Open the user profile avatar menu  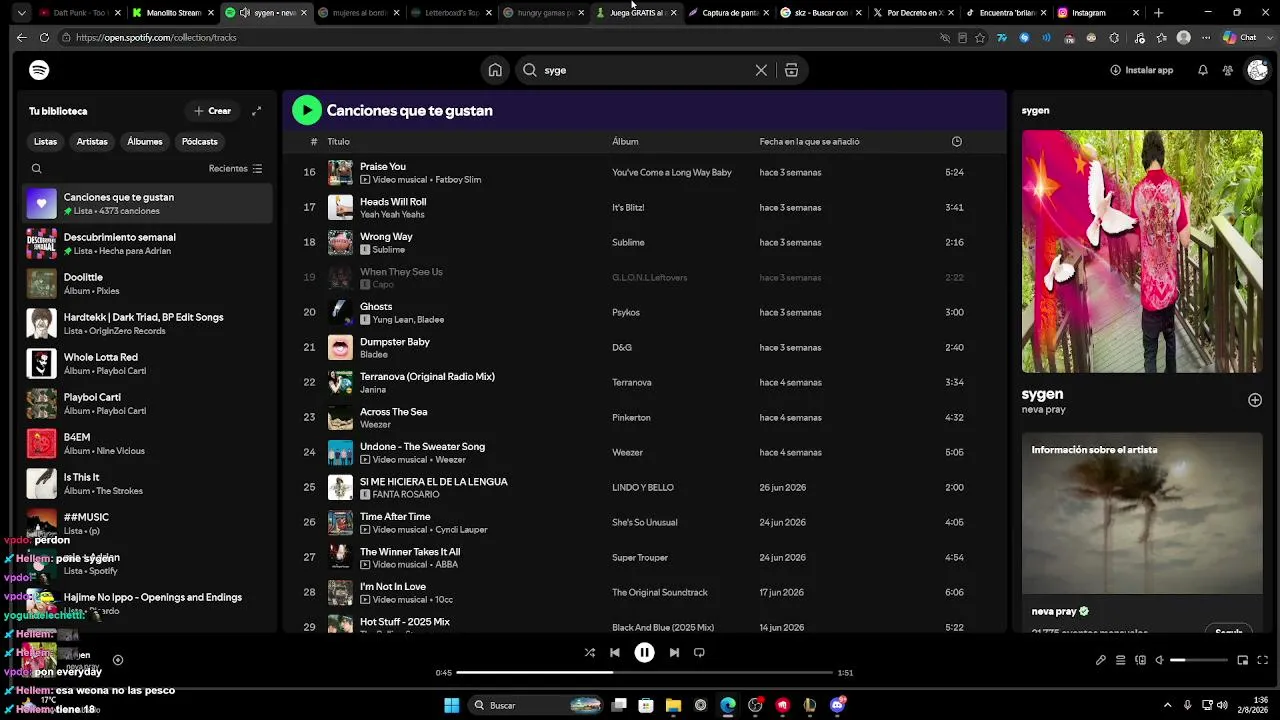pyautogui.click(x=1257, y=70)
